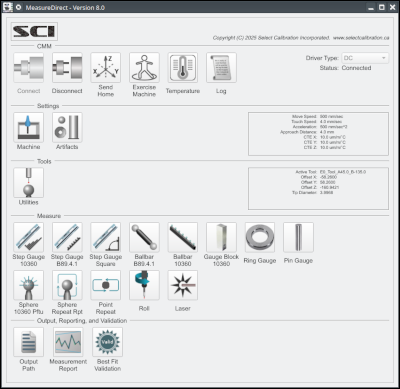Click the Offset X value
This screenshot has height=389, width=400.
point(328,177)
